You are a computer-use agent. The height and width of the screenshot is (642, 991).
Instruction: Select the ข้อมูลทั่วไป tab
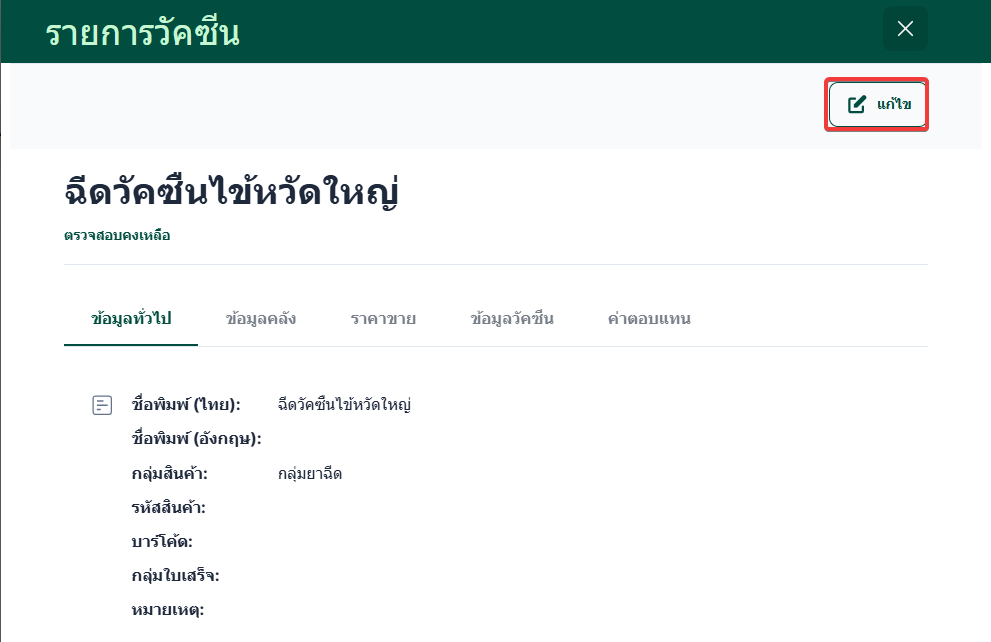click(x=131, y=319)
